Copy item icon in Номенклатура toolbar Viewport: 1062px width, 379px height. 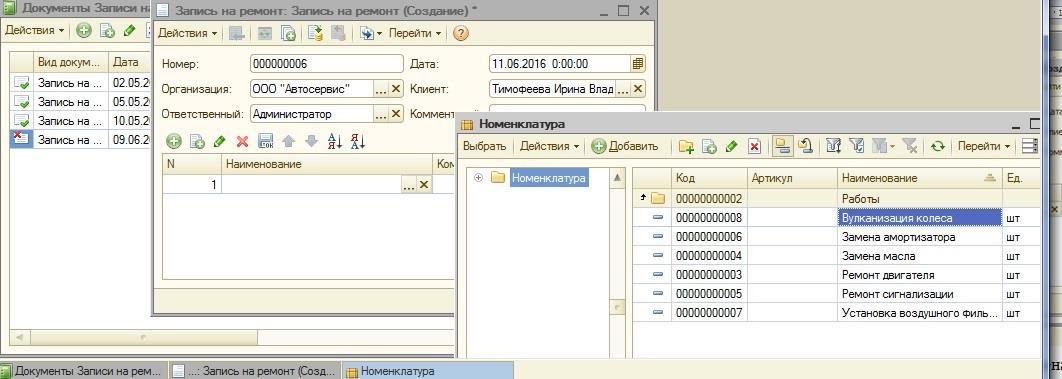(709, 146)
